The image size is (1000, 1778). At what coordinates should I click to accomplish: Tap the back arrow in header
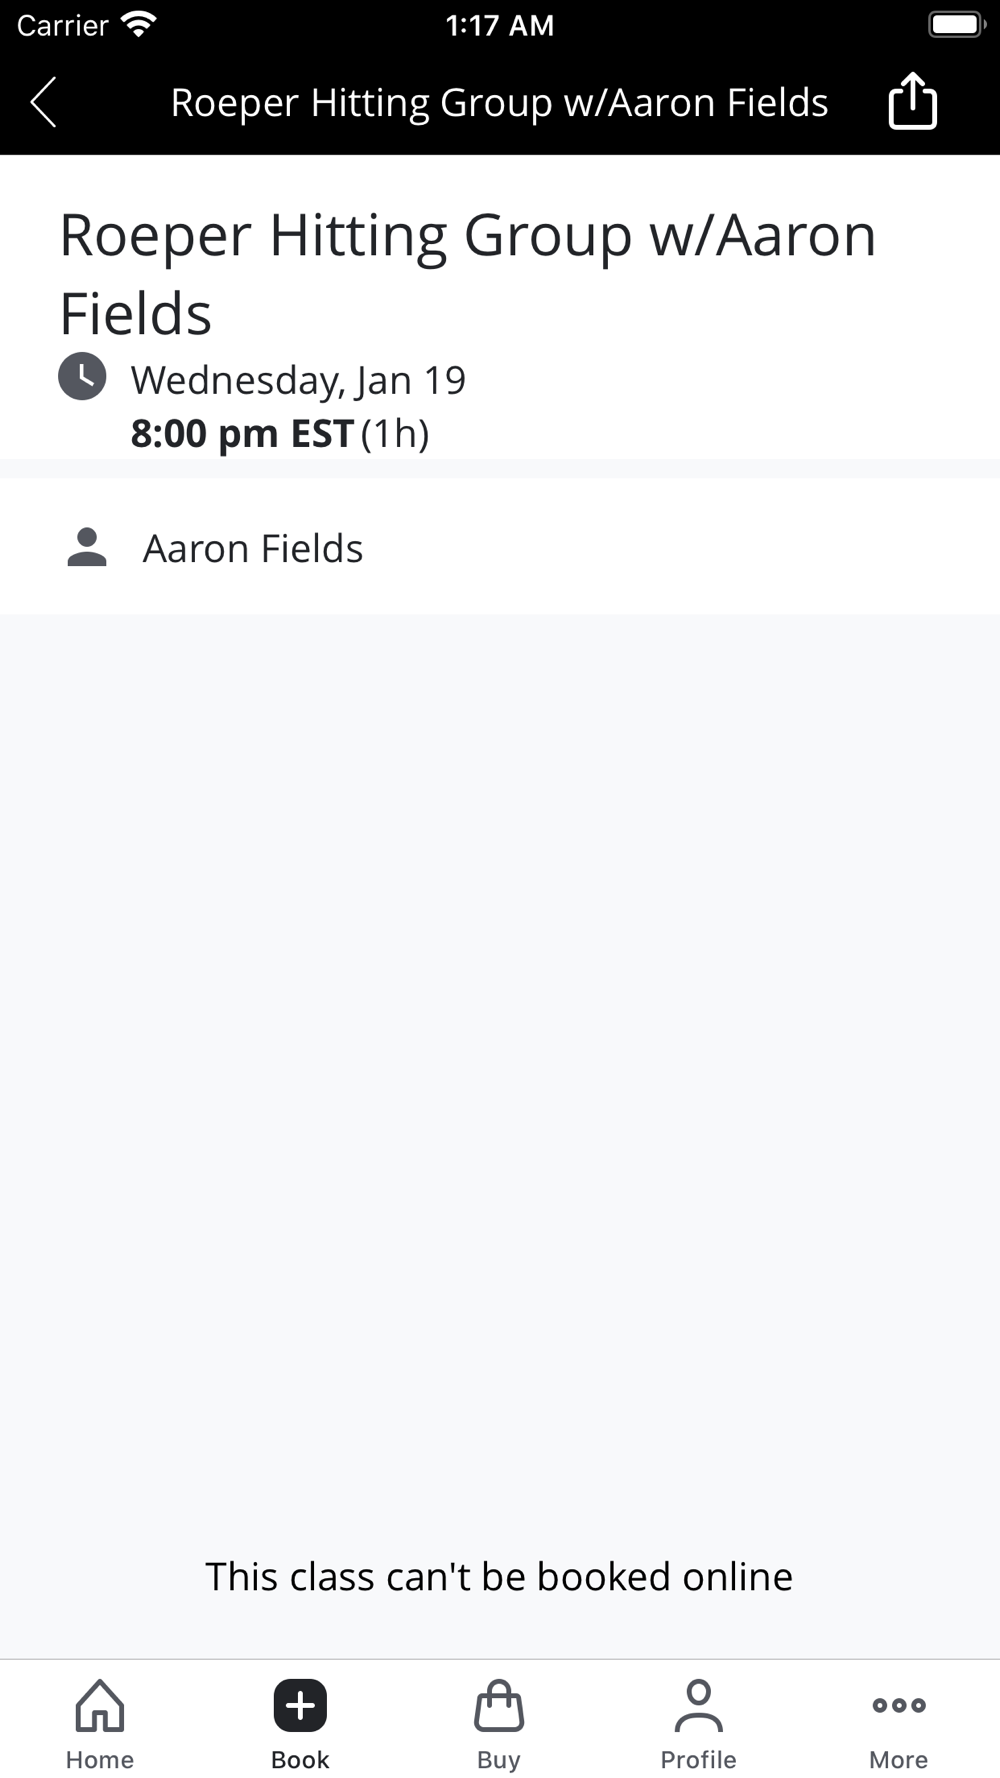coord(44,102)
